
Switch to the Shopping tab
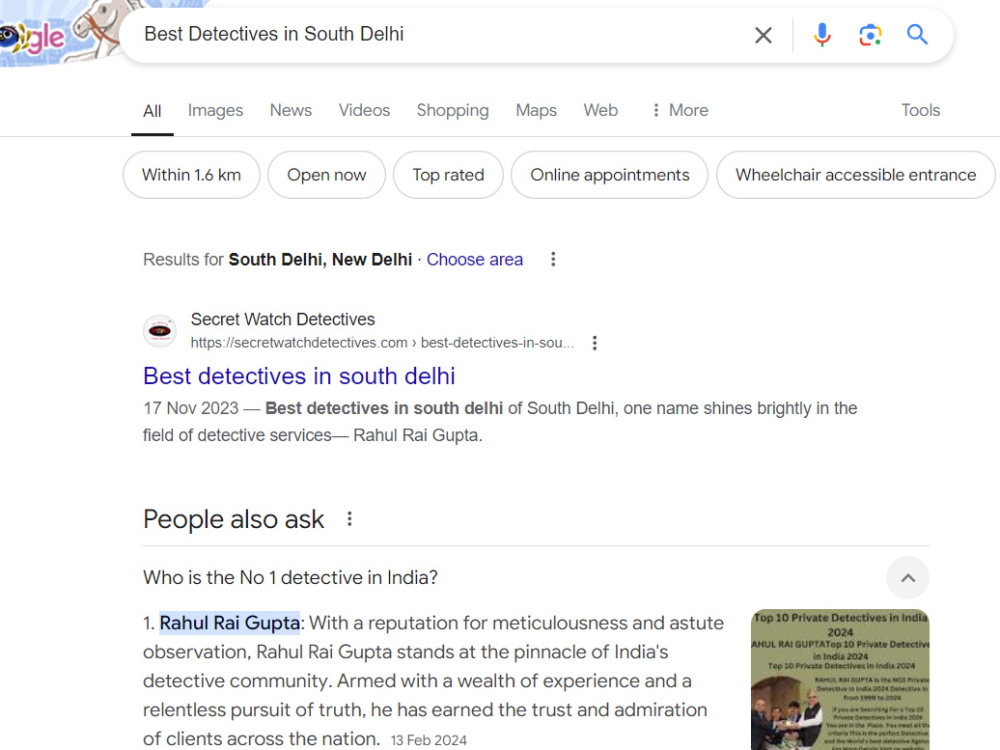[x=453, y=110]
